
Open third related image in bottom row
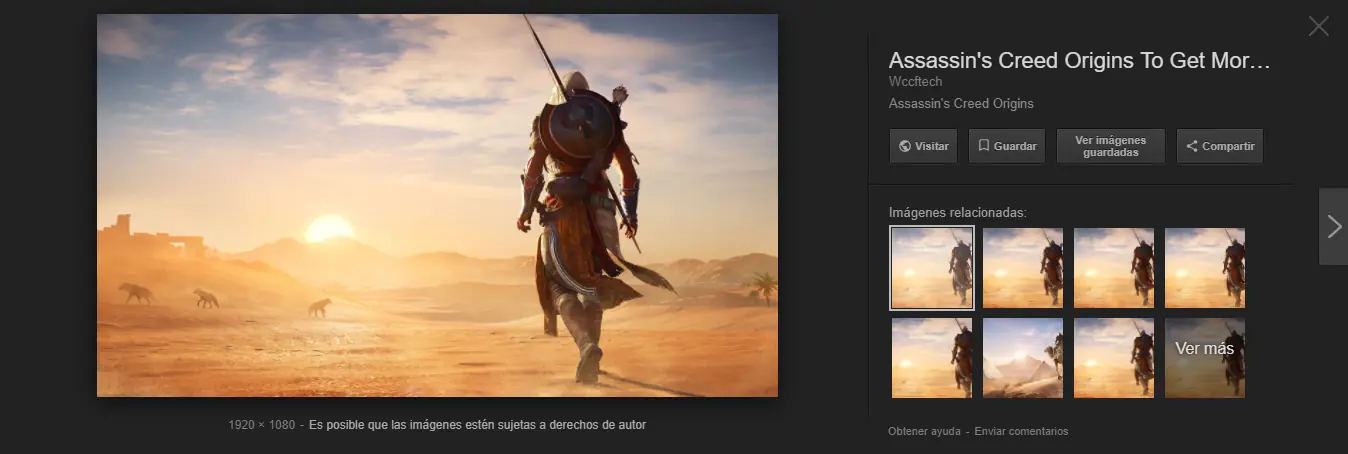pyautogui.click(x=1114, y=358)
